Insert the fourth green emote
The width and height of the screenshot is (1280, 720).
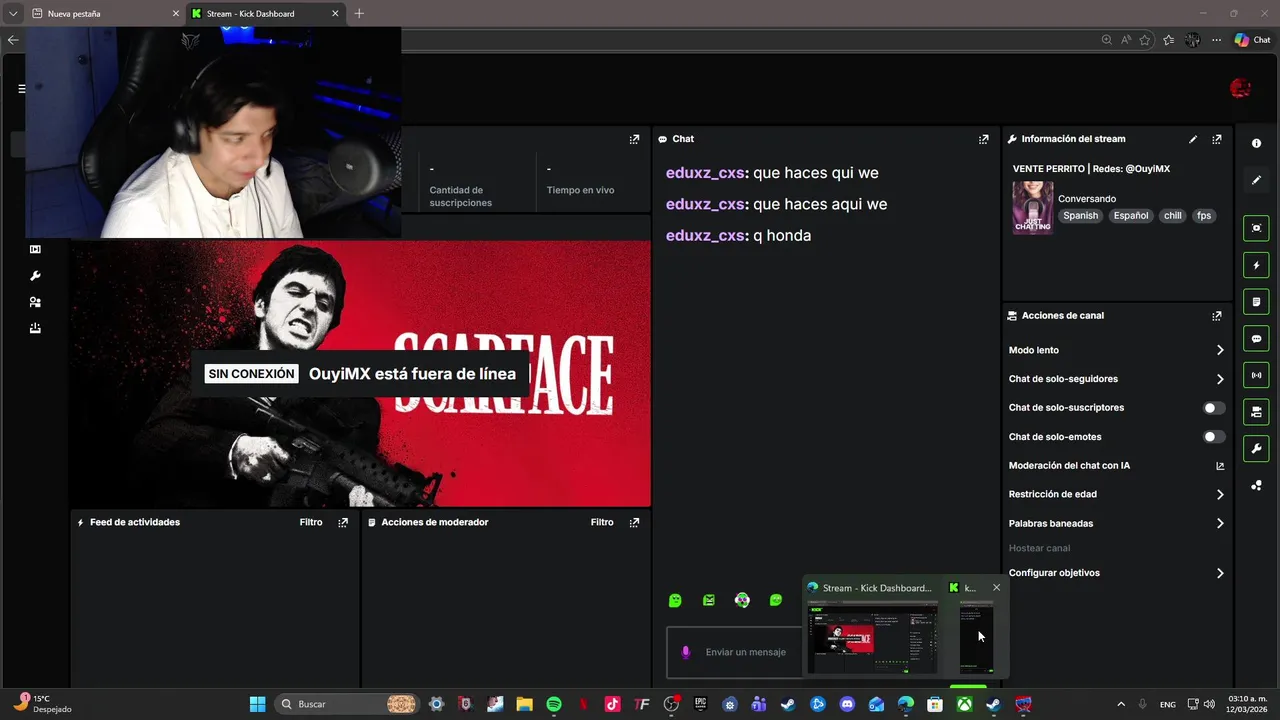[x=776, y=600]
